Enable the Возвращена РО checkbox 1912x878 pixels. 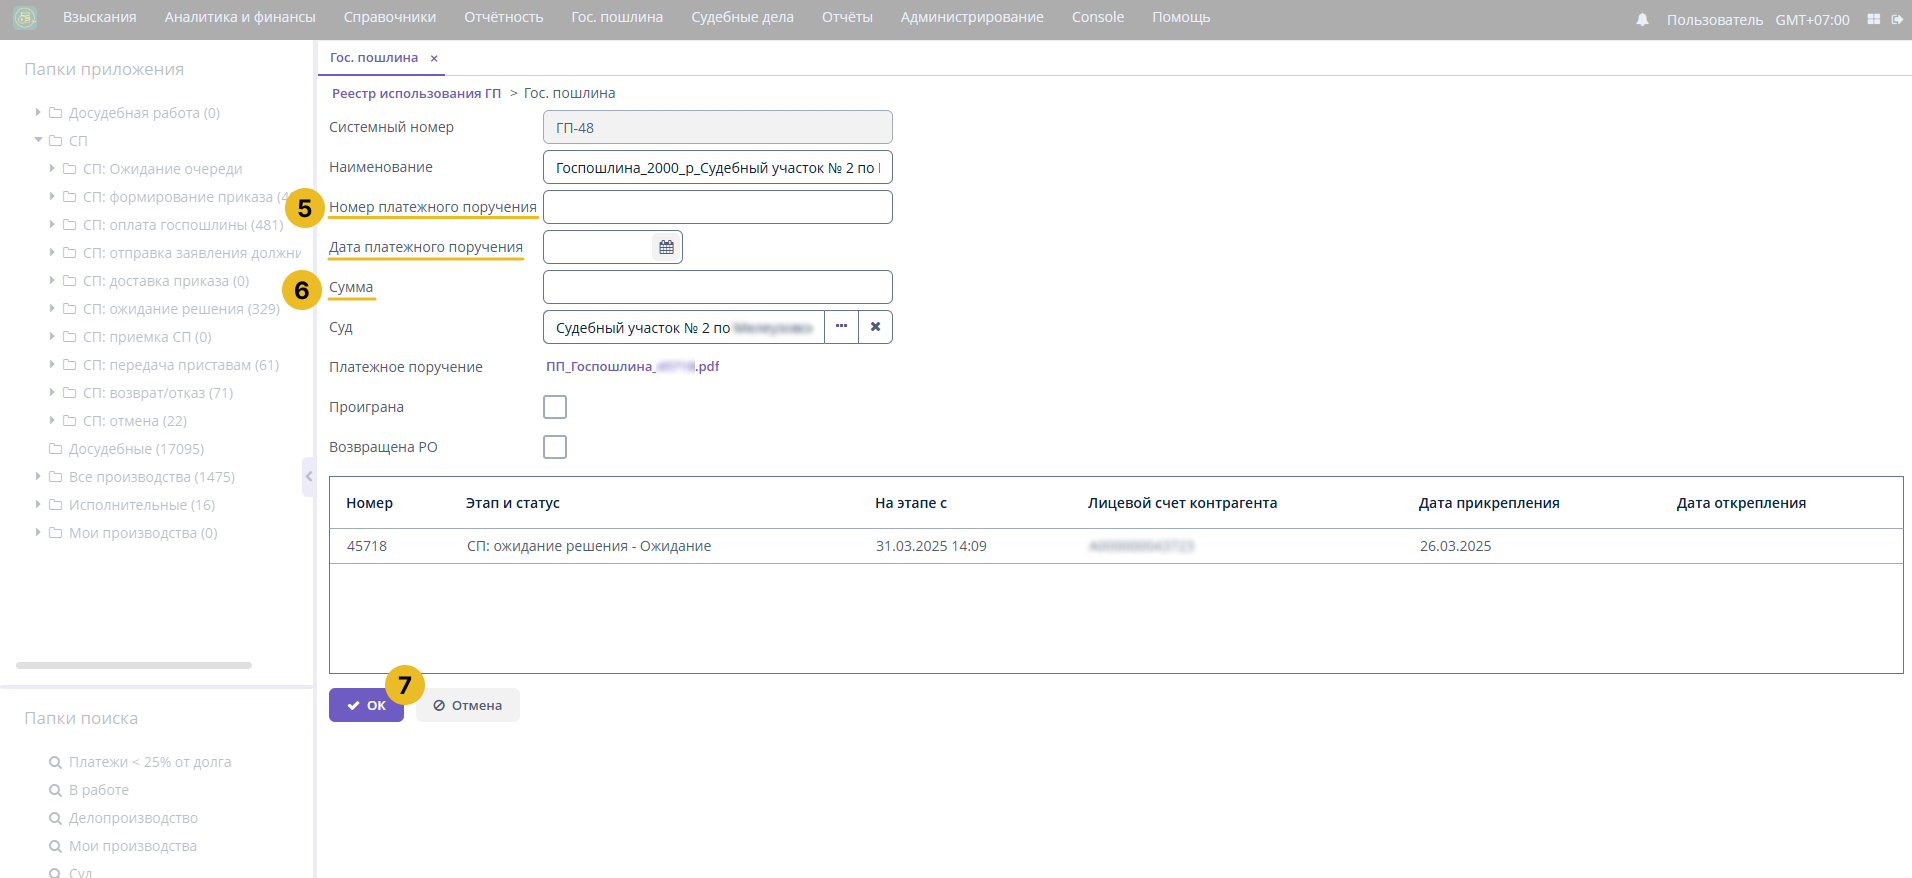[x=555, y=447]
